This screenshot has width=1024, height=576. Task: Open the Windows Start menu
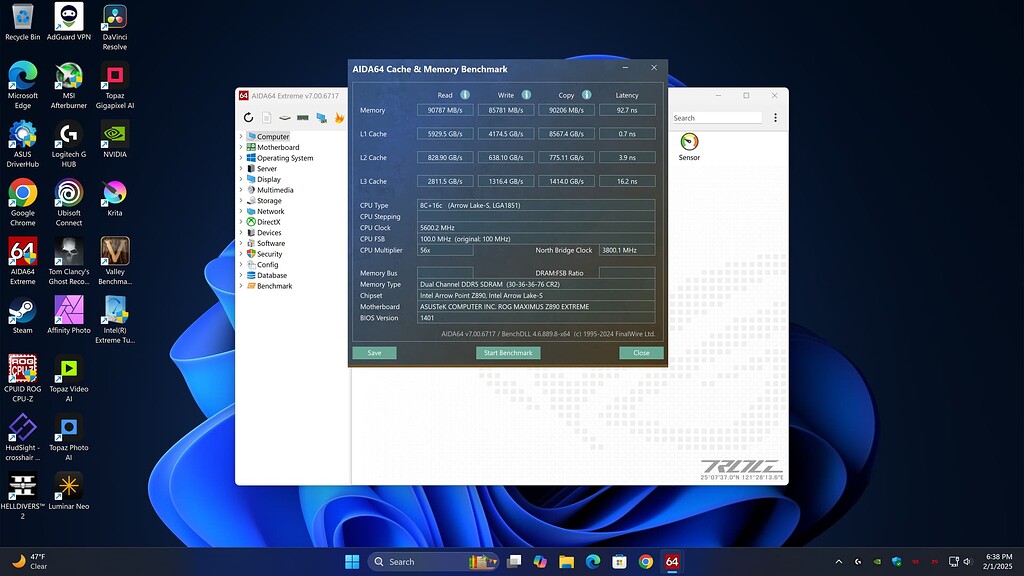pos(352,562)
